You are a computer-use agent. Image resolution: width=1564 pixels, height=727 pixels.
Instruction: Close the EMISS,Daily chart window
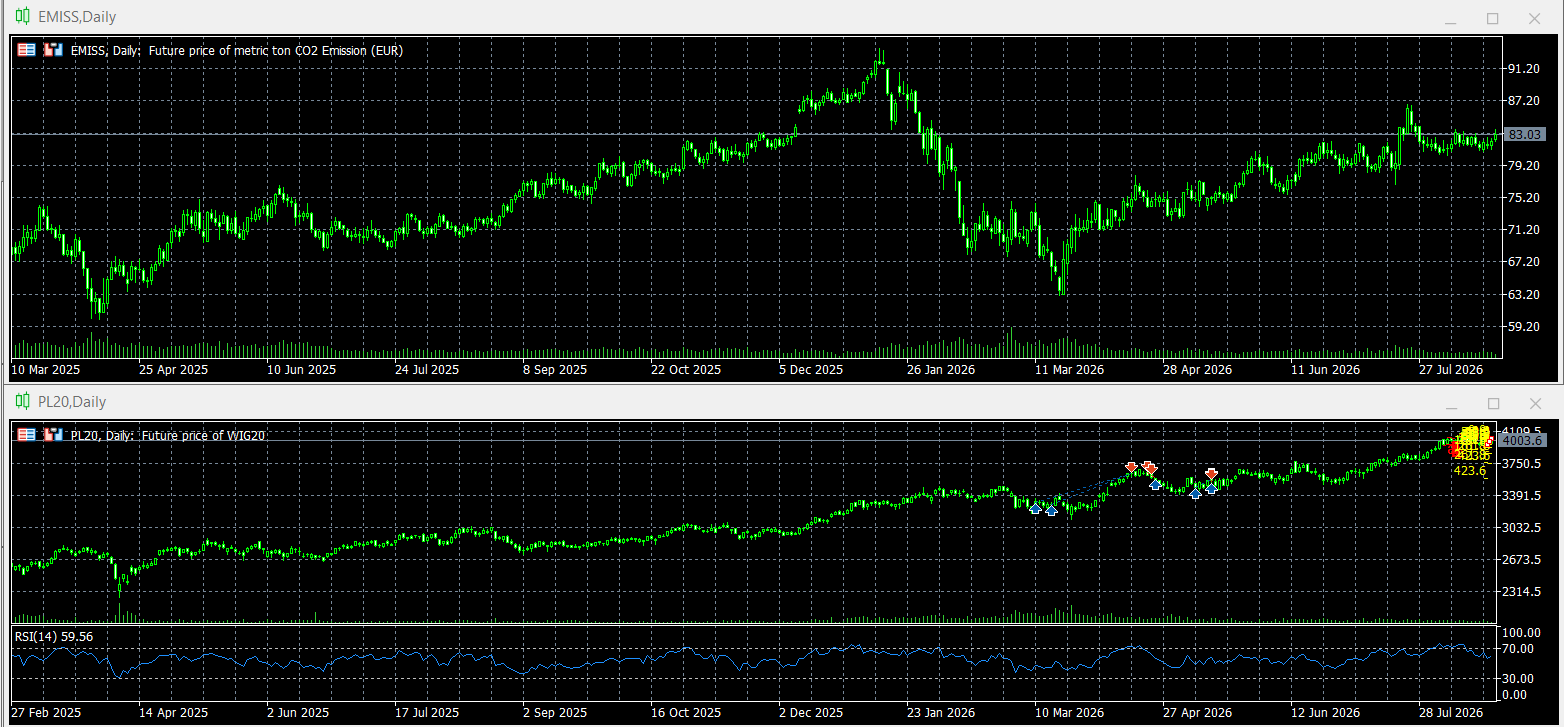1534,19
